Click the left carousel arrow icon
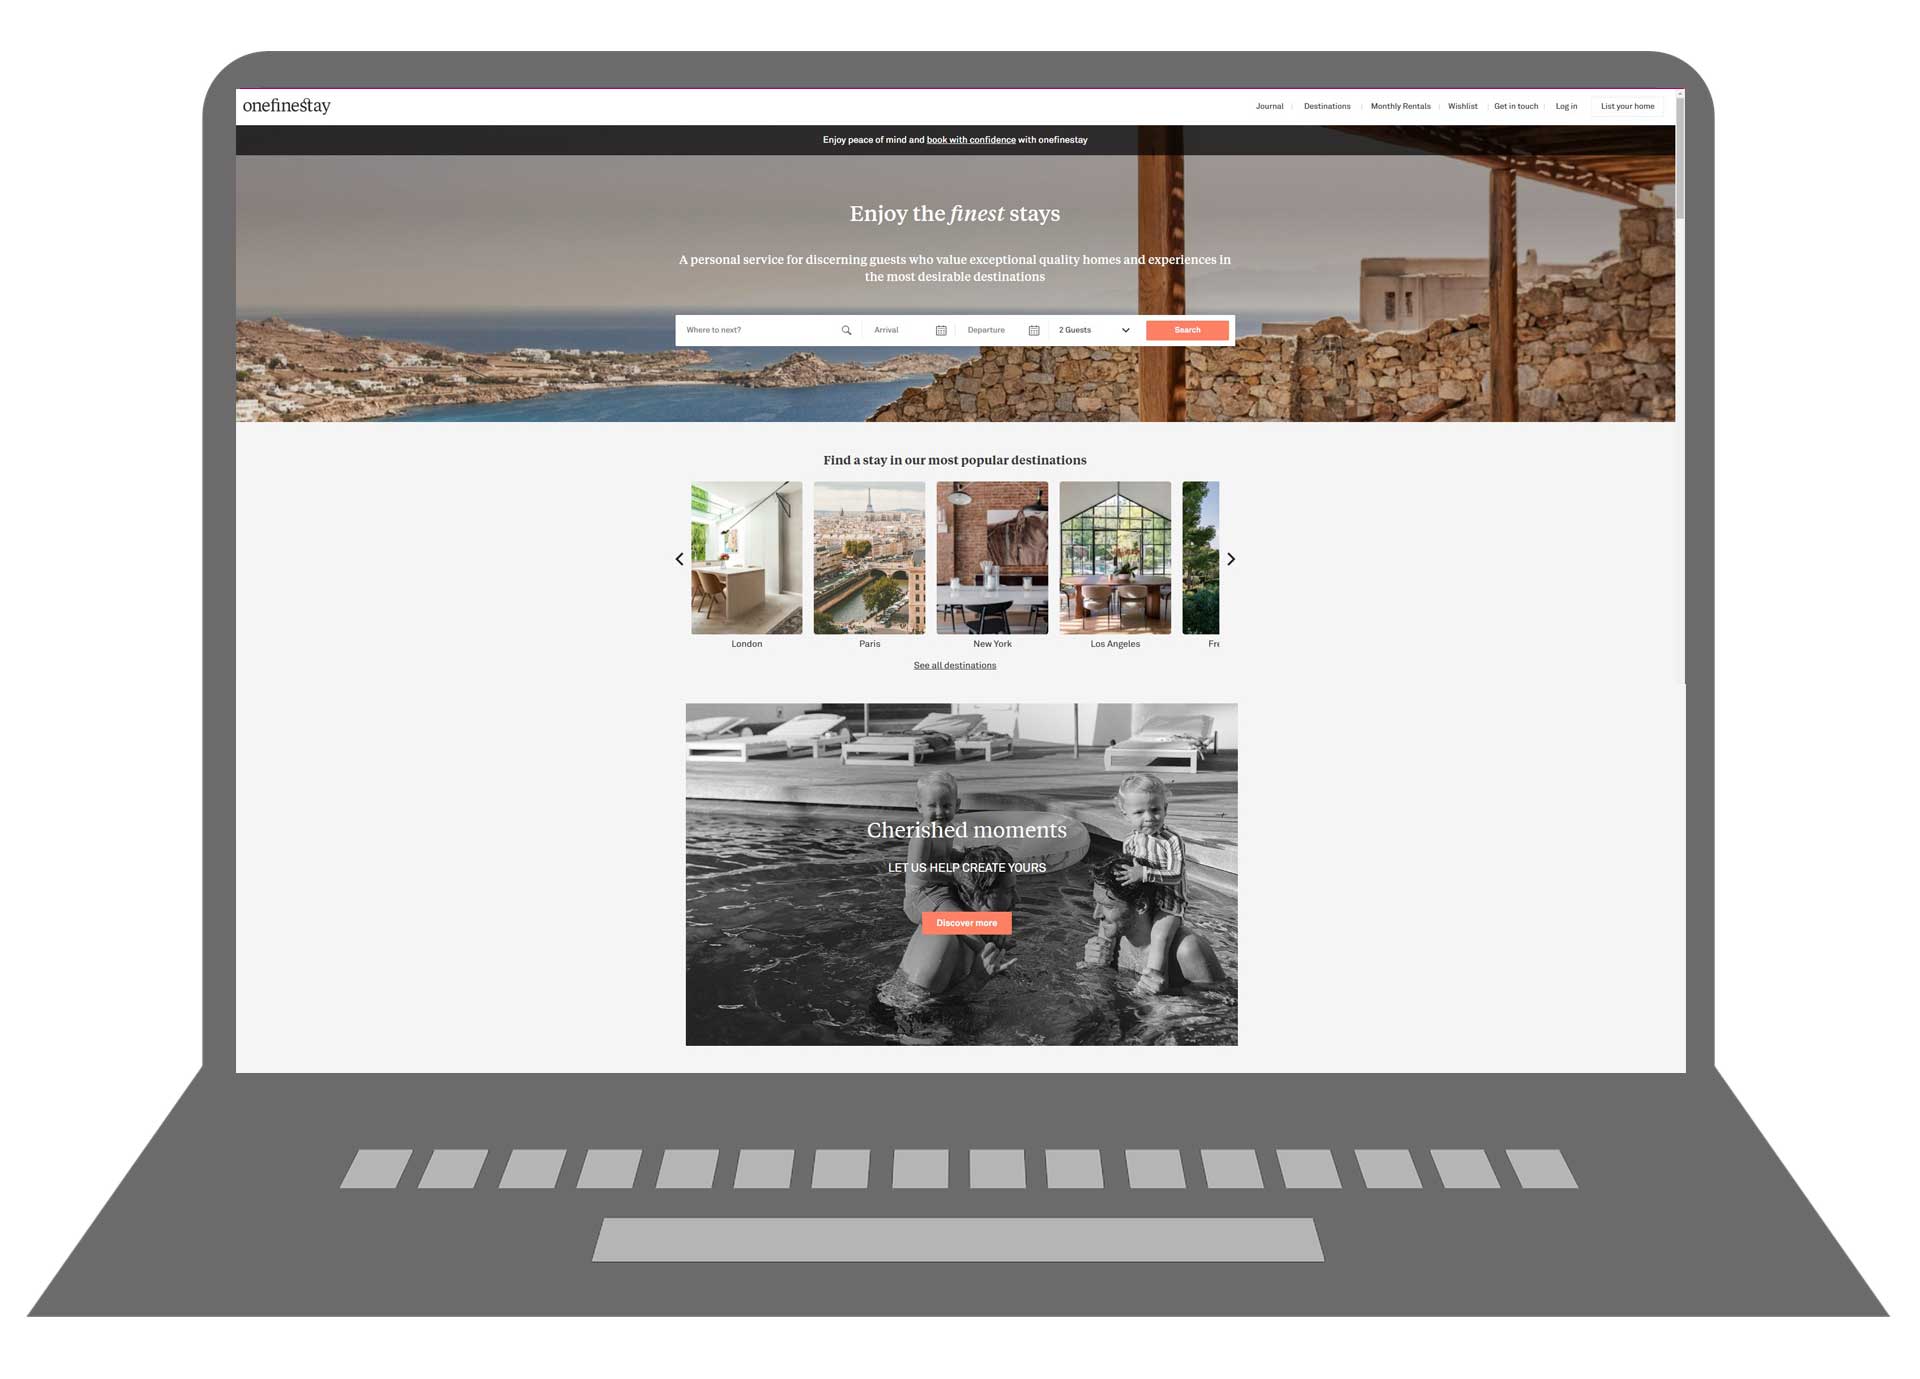 pyautogui.click(x=678, y=559)
